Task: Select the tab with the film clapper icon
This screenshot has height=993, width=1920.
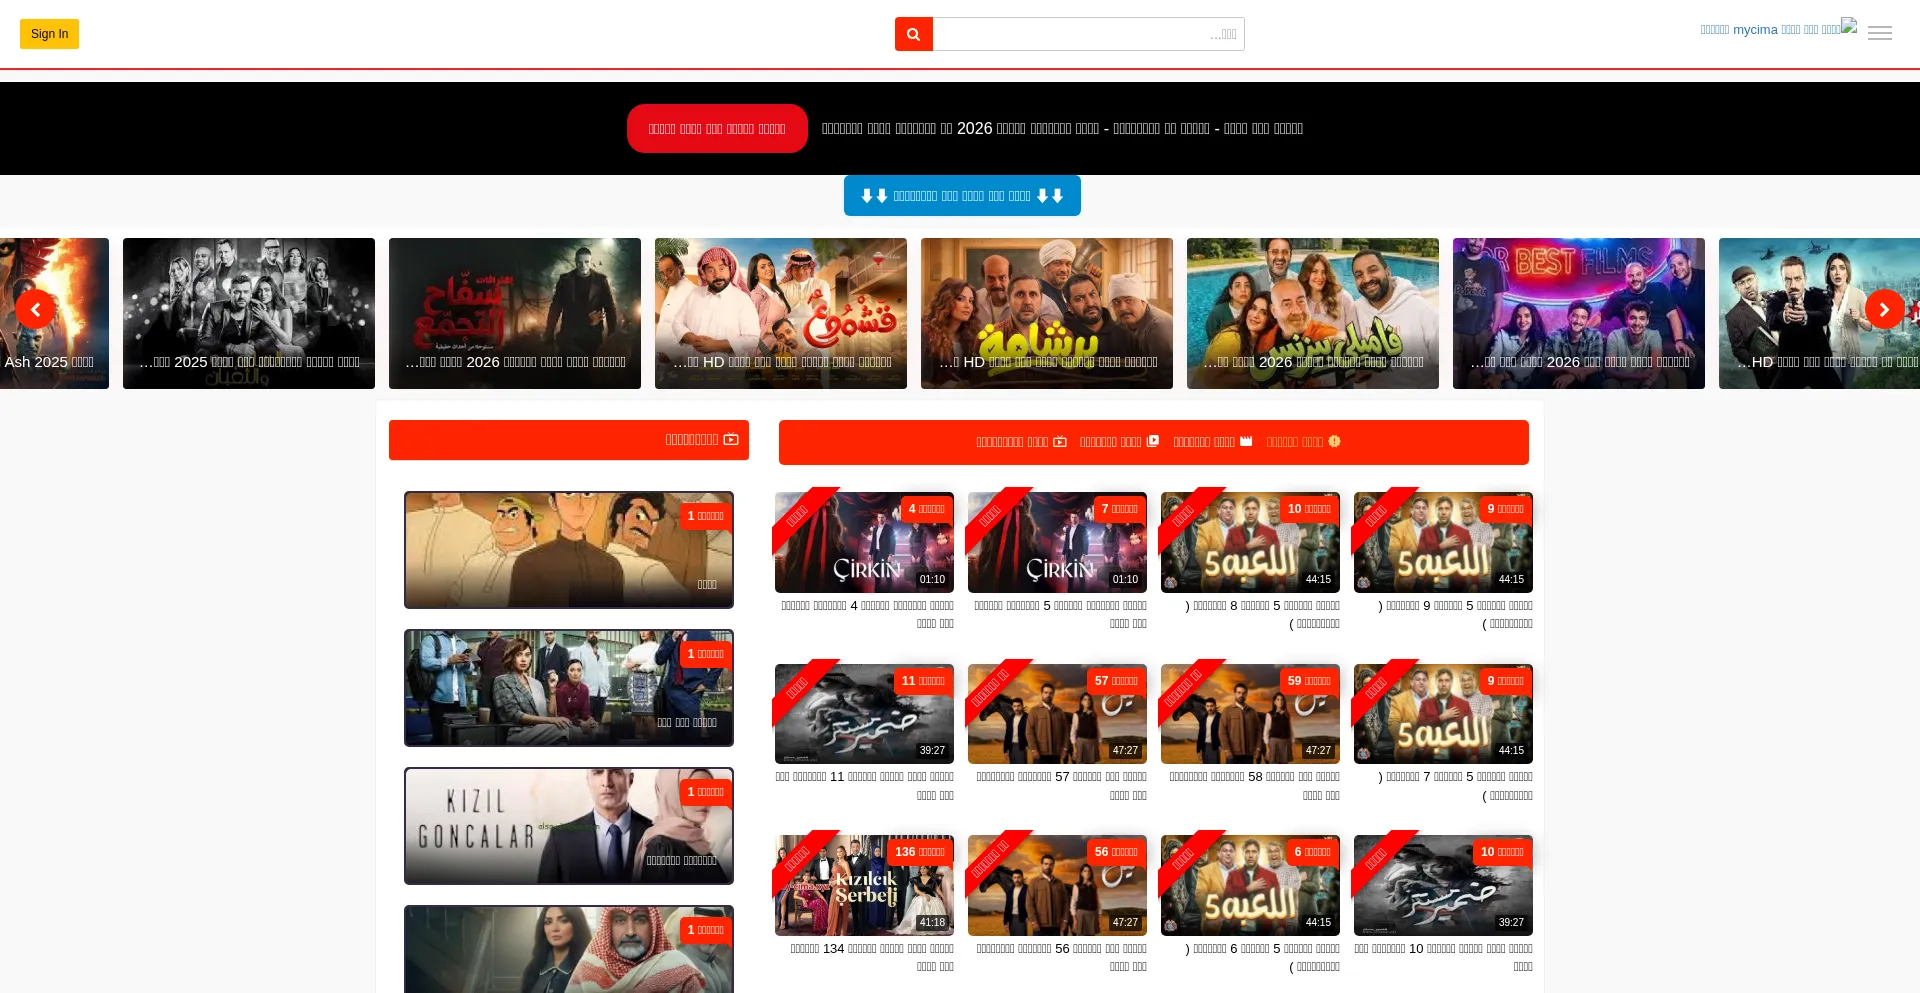Action: (1213, 442)
